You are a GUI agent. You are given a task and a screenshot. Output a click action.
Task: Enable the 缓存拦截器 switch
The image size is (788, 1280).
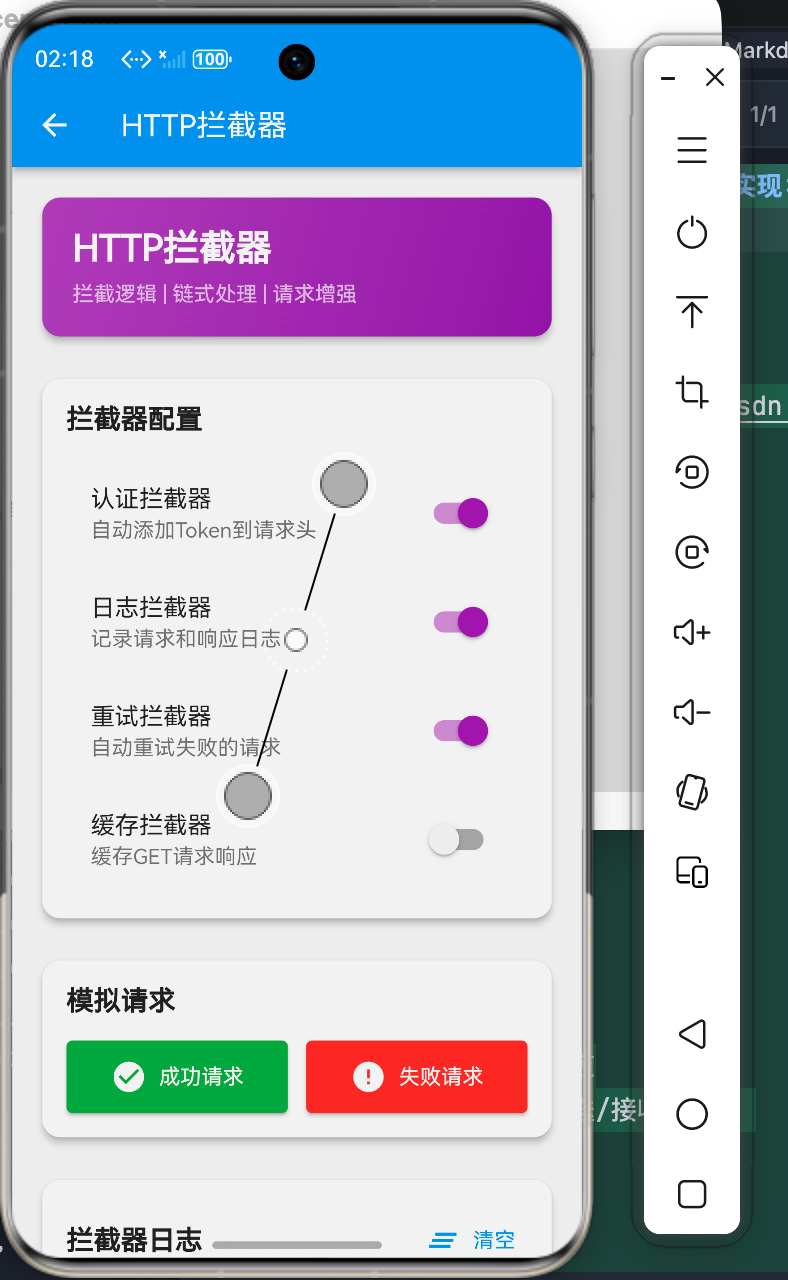[x=456, y=840]
